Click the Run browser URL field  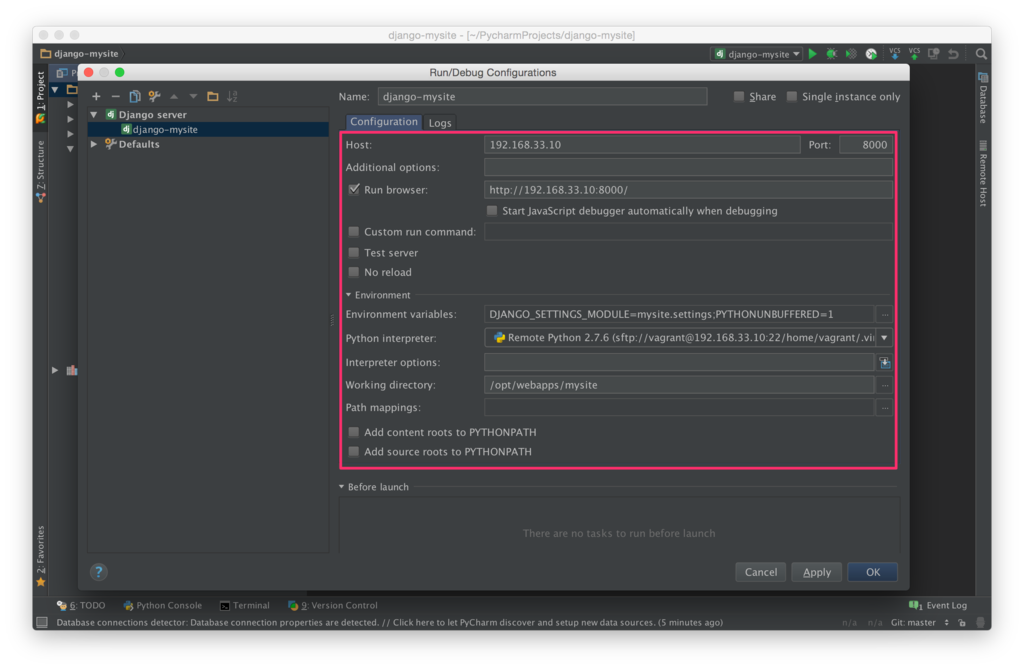688,189
